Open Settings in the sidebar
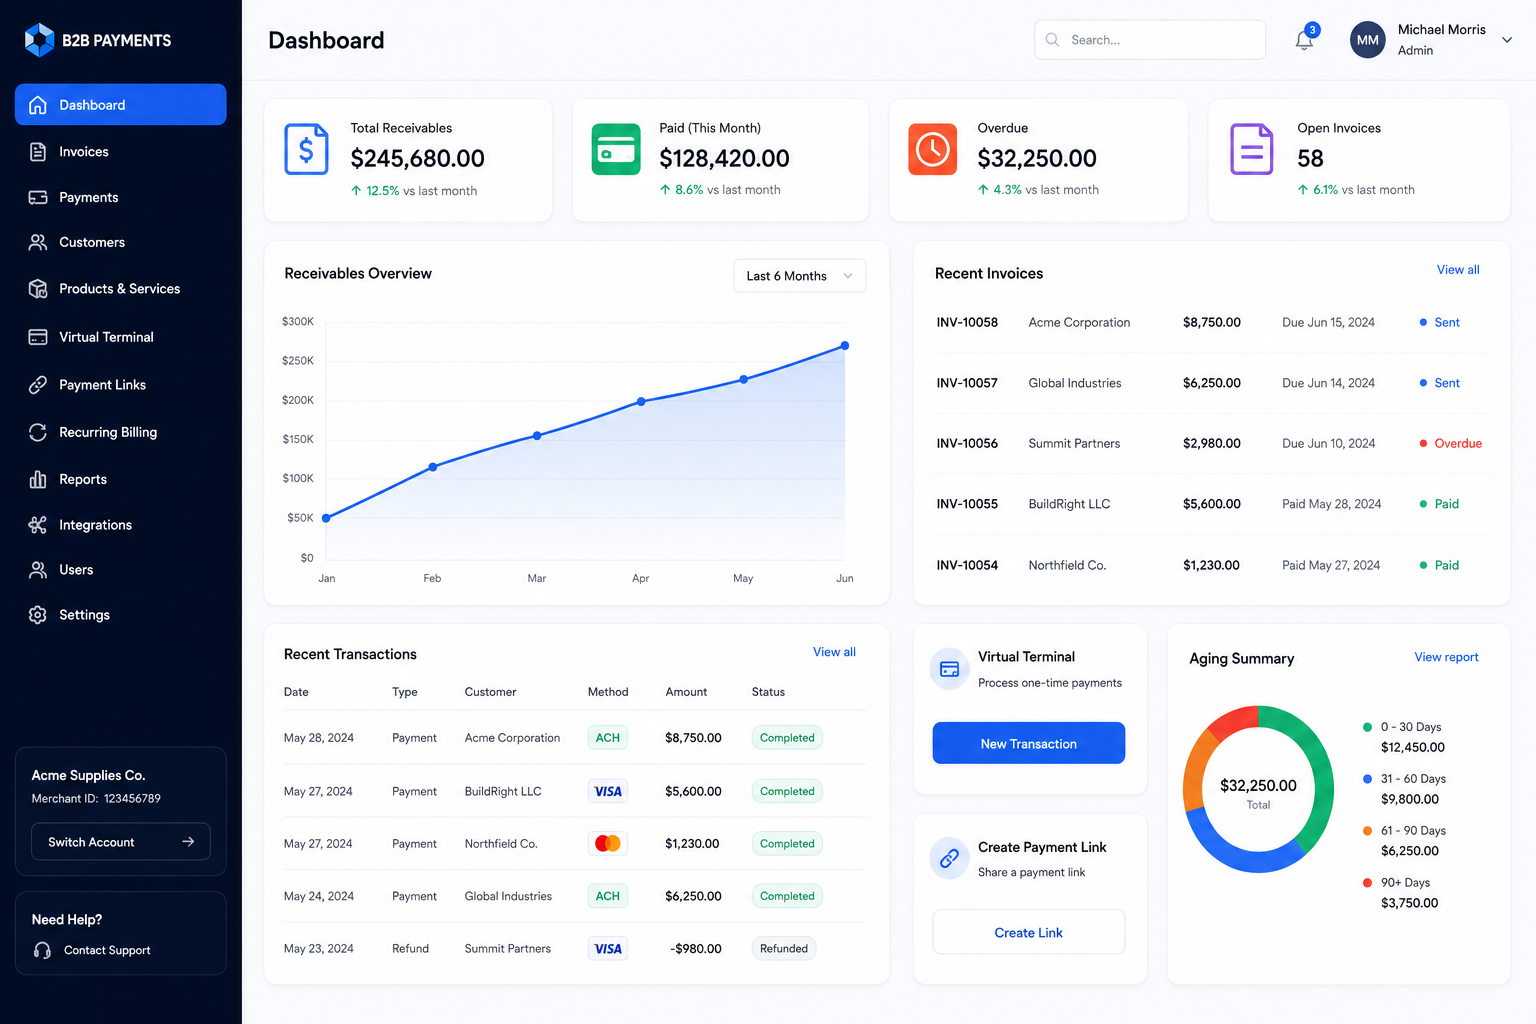This screenshot has width=1536, height=1024. (120, 615)
